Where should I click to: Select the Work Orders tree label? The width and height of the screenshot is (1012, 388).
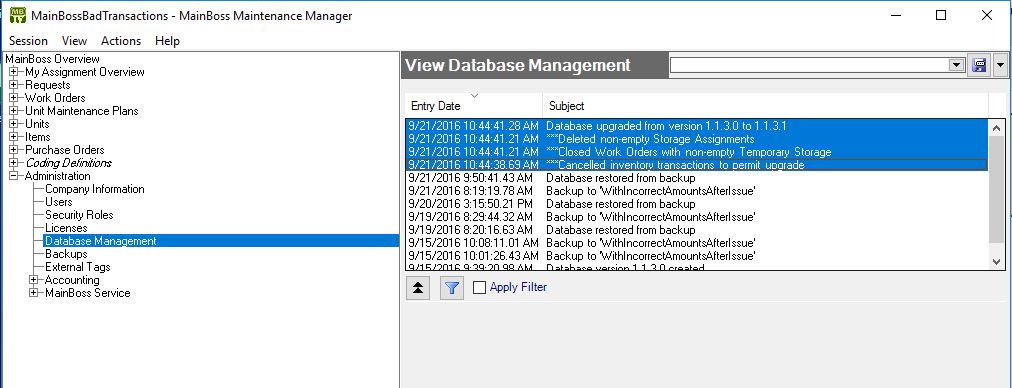click(55, 97)
